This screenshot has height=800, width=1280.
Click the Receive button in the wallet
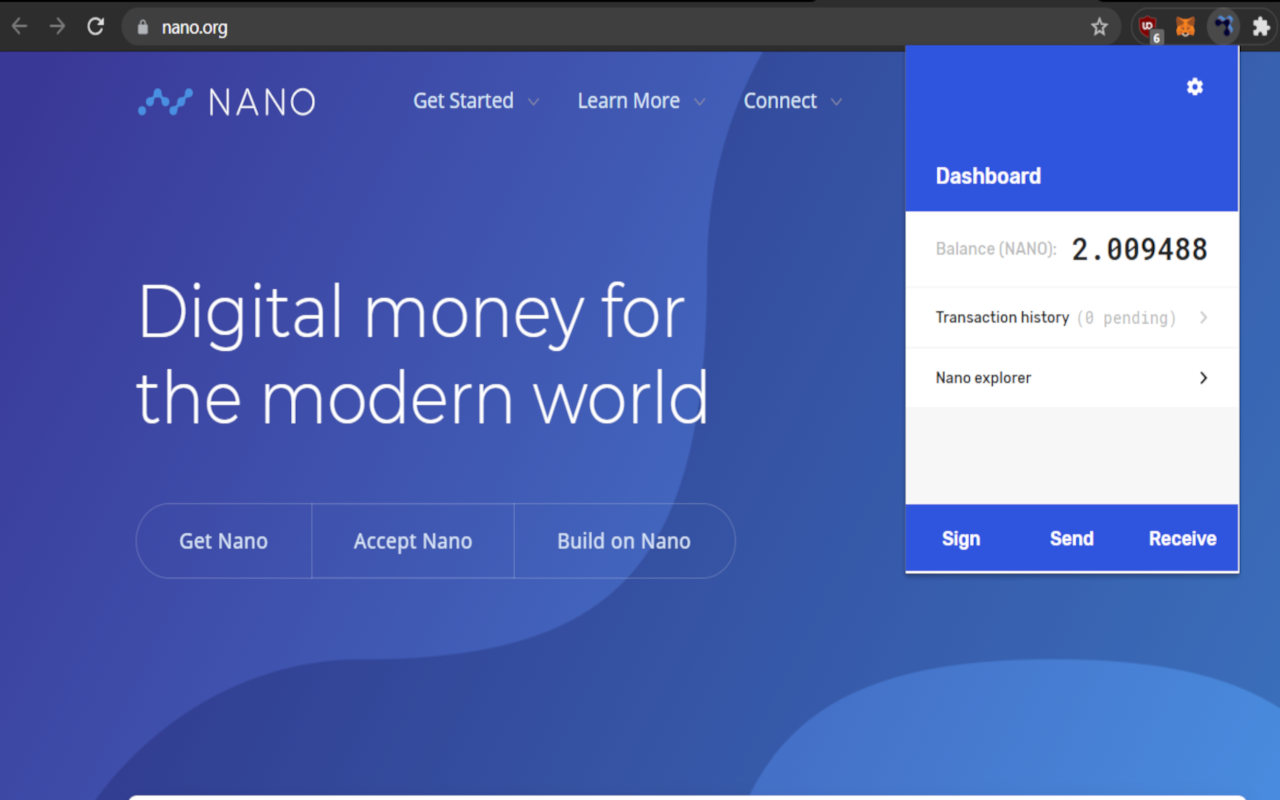[1182, 538]
